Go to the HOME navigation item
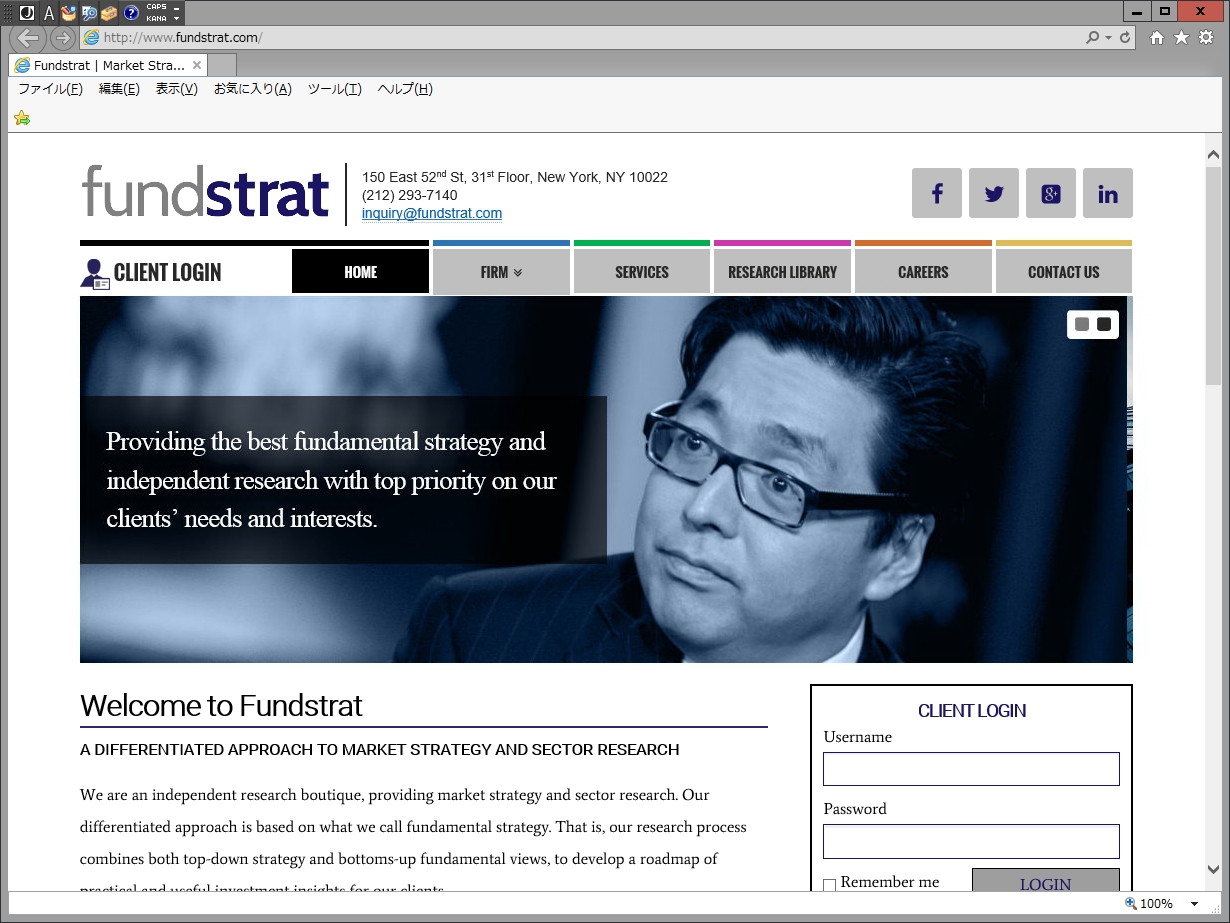The height and width of the screenshot is (923, 1230). click(360, 272)
